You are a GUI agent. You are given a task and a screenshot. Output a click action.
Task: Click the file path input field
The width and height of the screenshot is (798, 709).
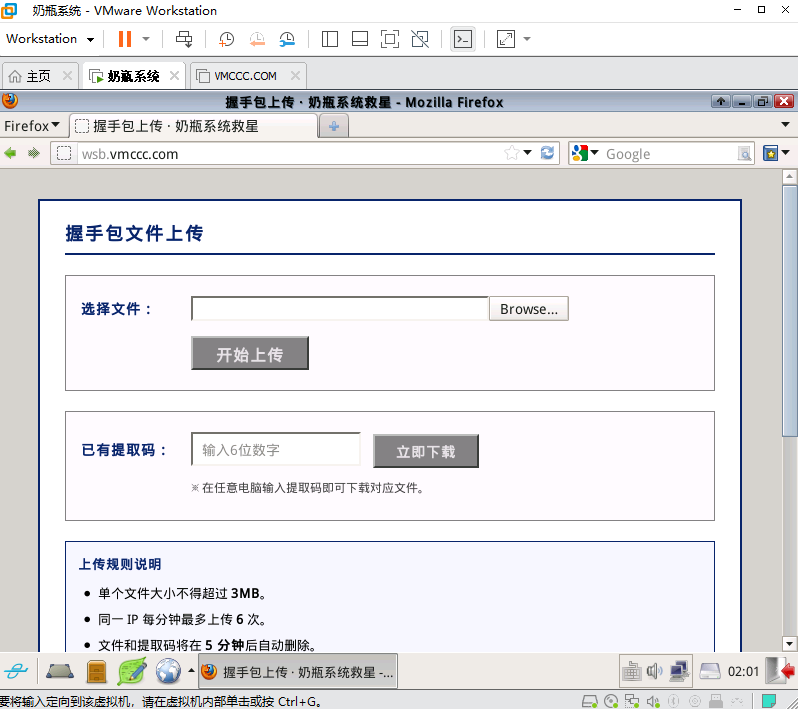tap(340, 309)
